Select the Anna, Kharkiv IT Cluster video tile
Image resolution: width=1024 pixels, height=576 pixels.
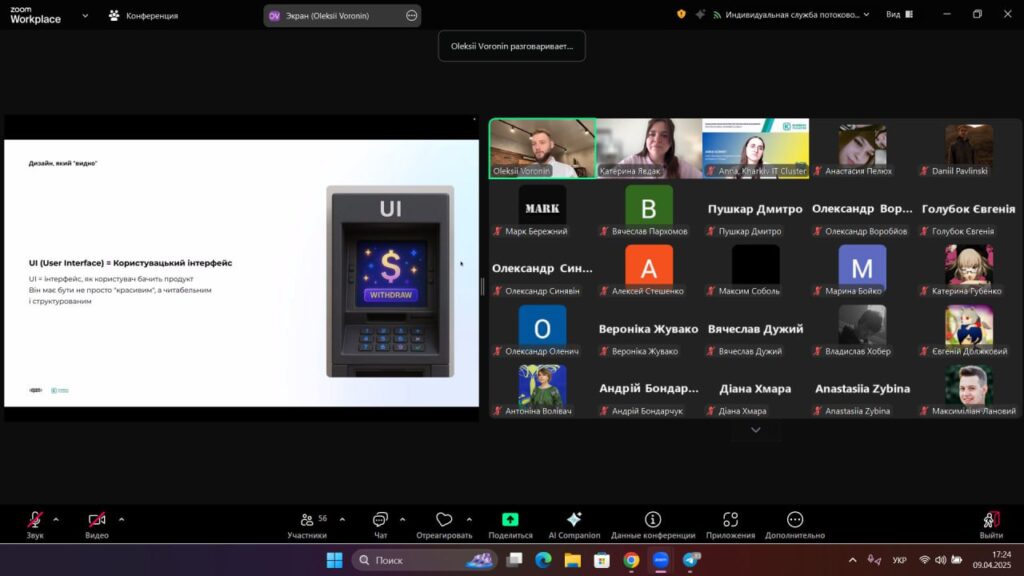coord(756,148)
